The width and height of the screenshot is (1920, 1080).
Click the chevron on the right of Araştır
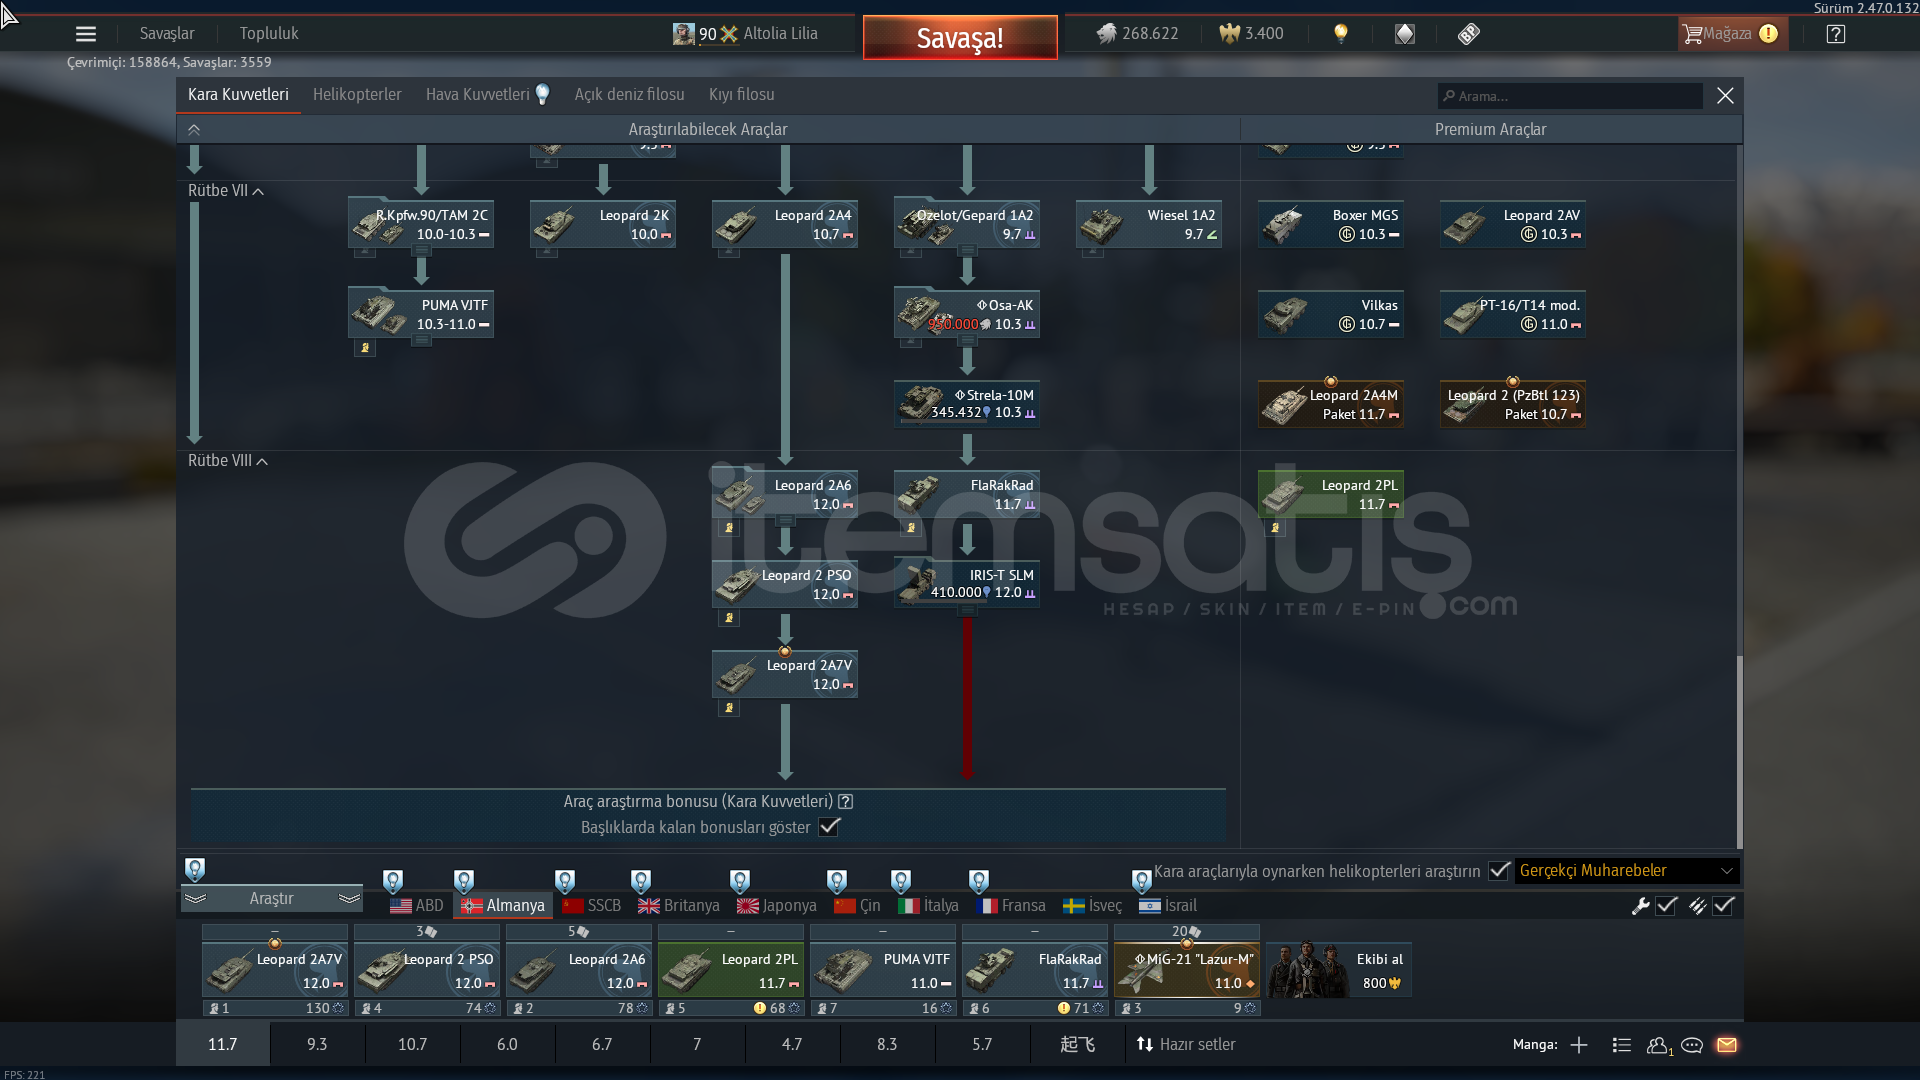coord(349,899)
